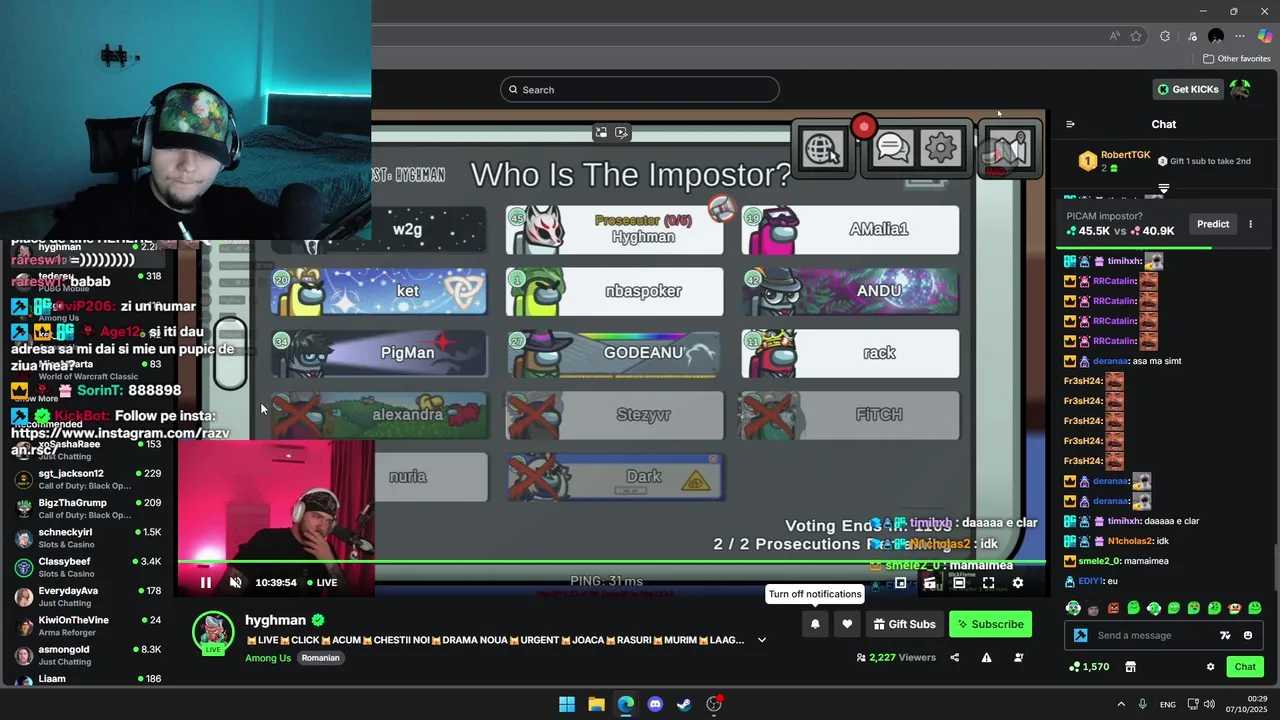Open Discord from the taskbar
Screen dimensions: 1280x720
pyautogui.click(x=655, y=704)
